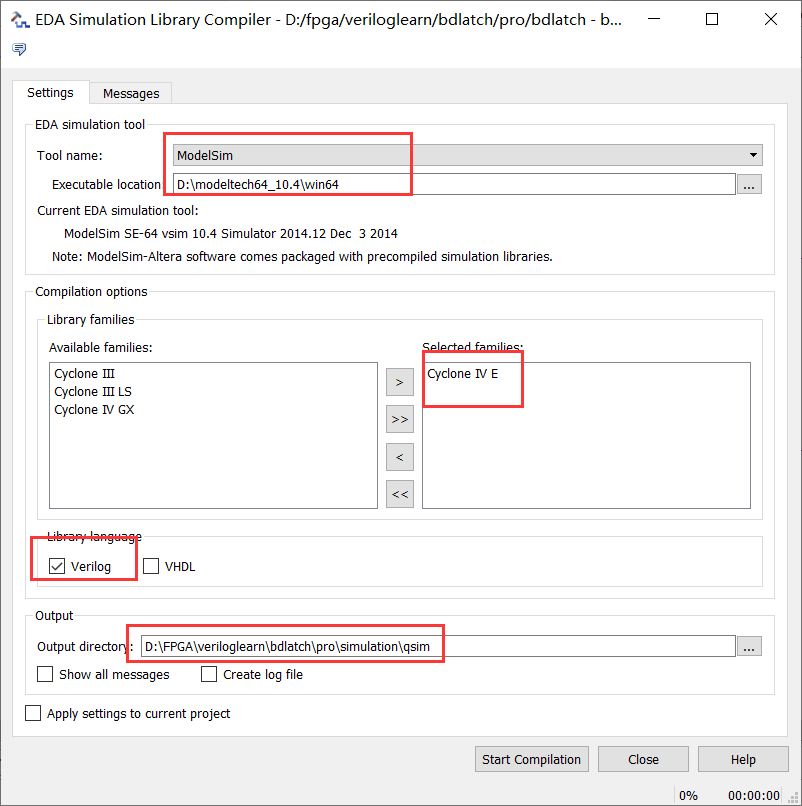
Task: Click the Output directory path field
Action: [x=438, y=646]
